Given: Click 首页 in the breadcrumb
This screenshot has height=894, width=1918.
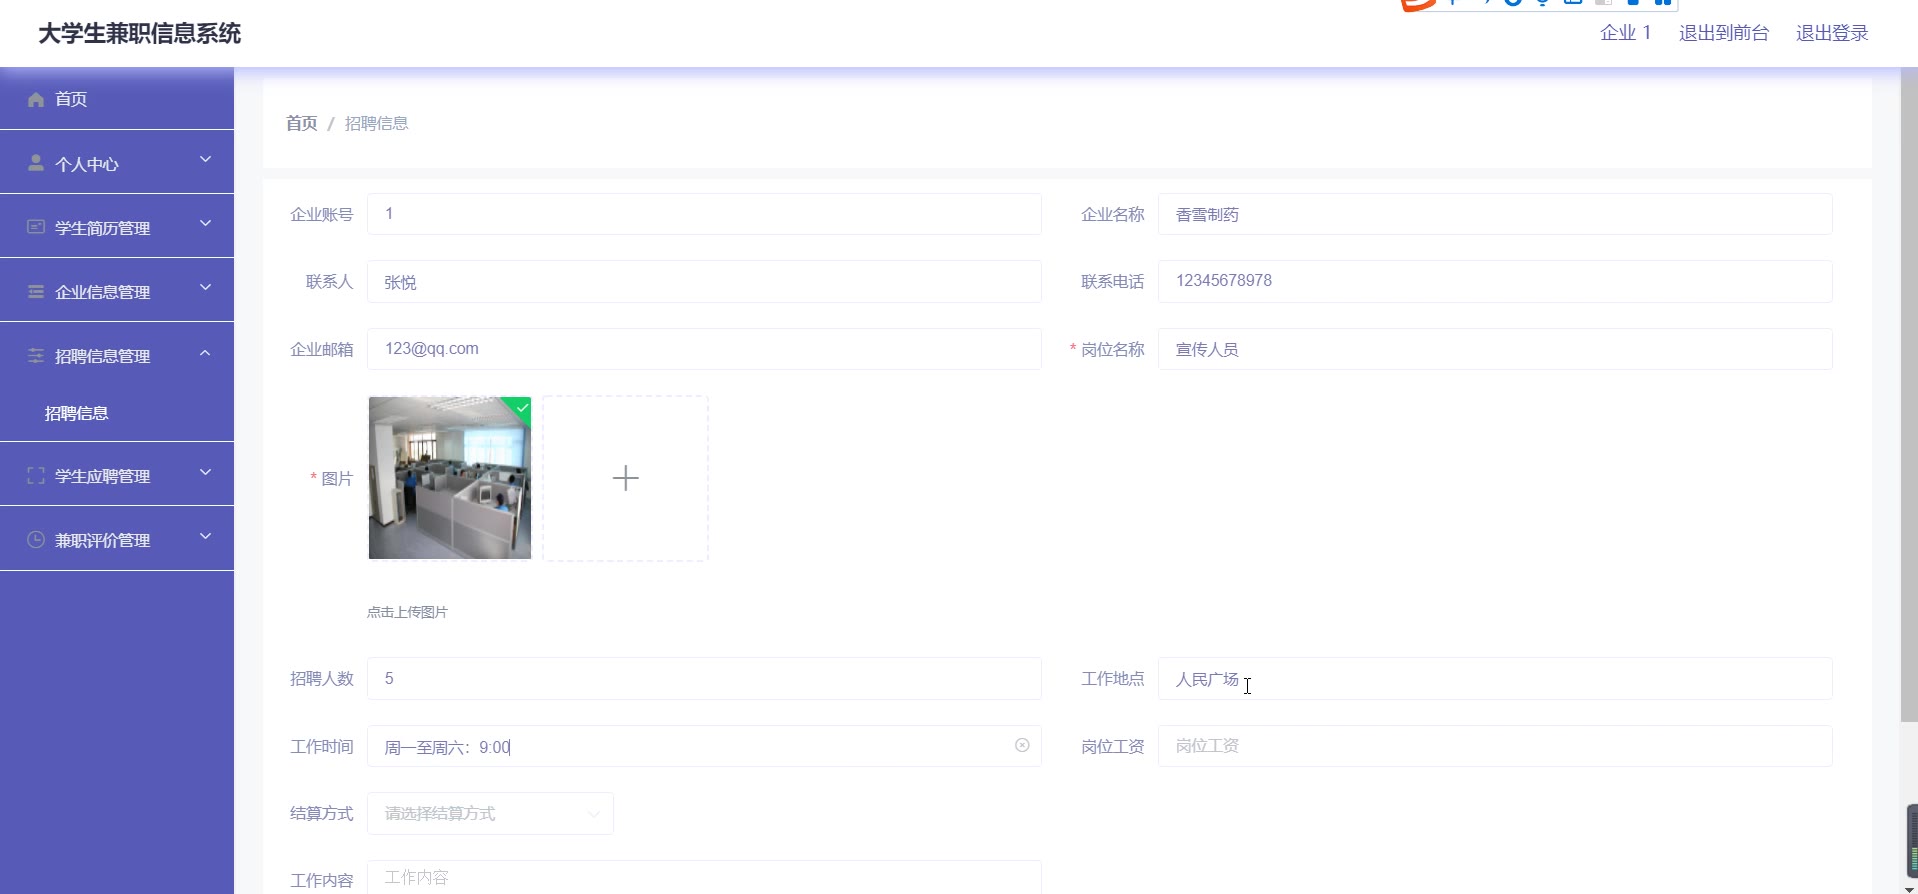Looking at the screenshot, I should coord(301,123).
